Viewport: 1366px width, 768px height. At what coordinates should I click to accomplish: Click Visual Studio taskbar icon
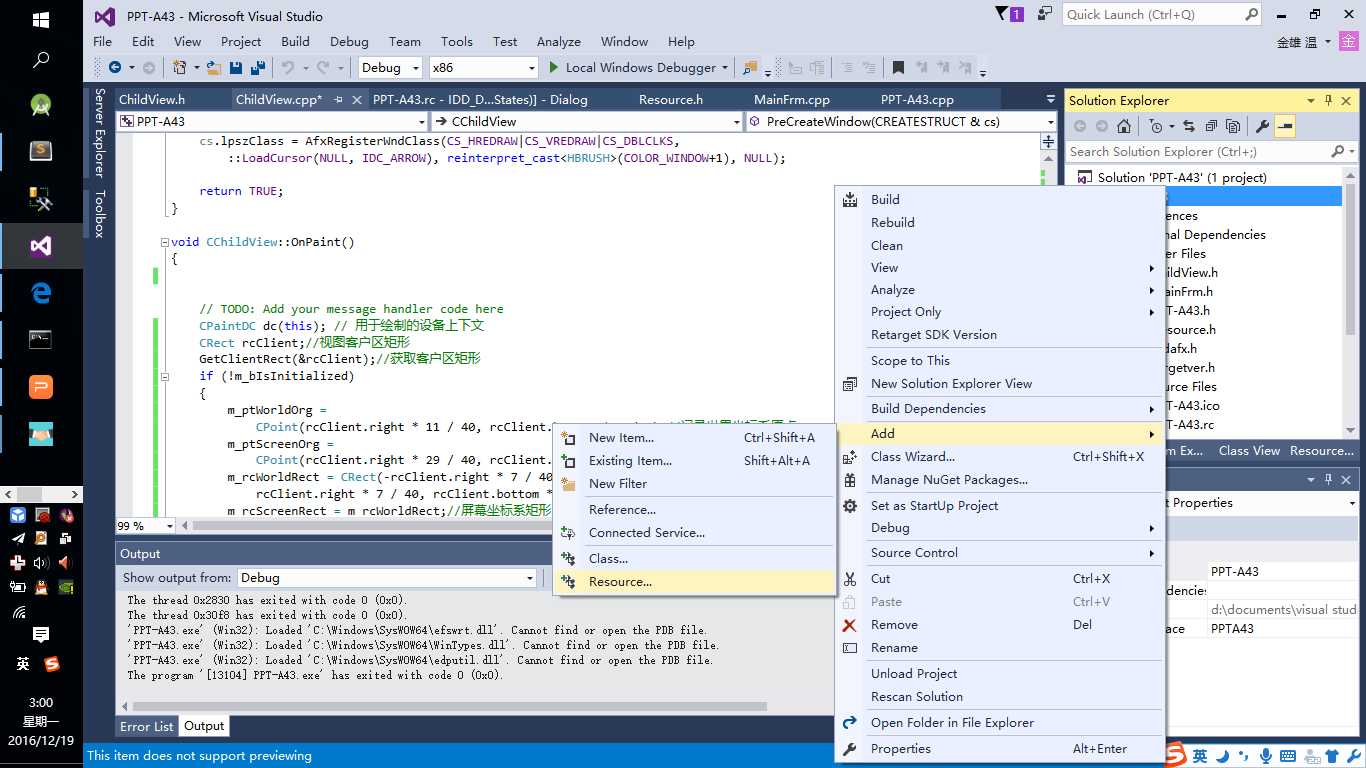41,246
